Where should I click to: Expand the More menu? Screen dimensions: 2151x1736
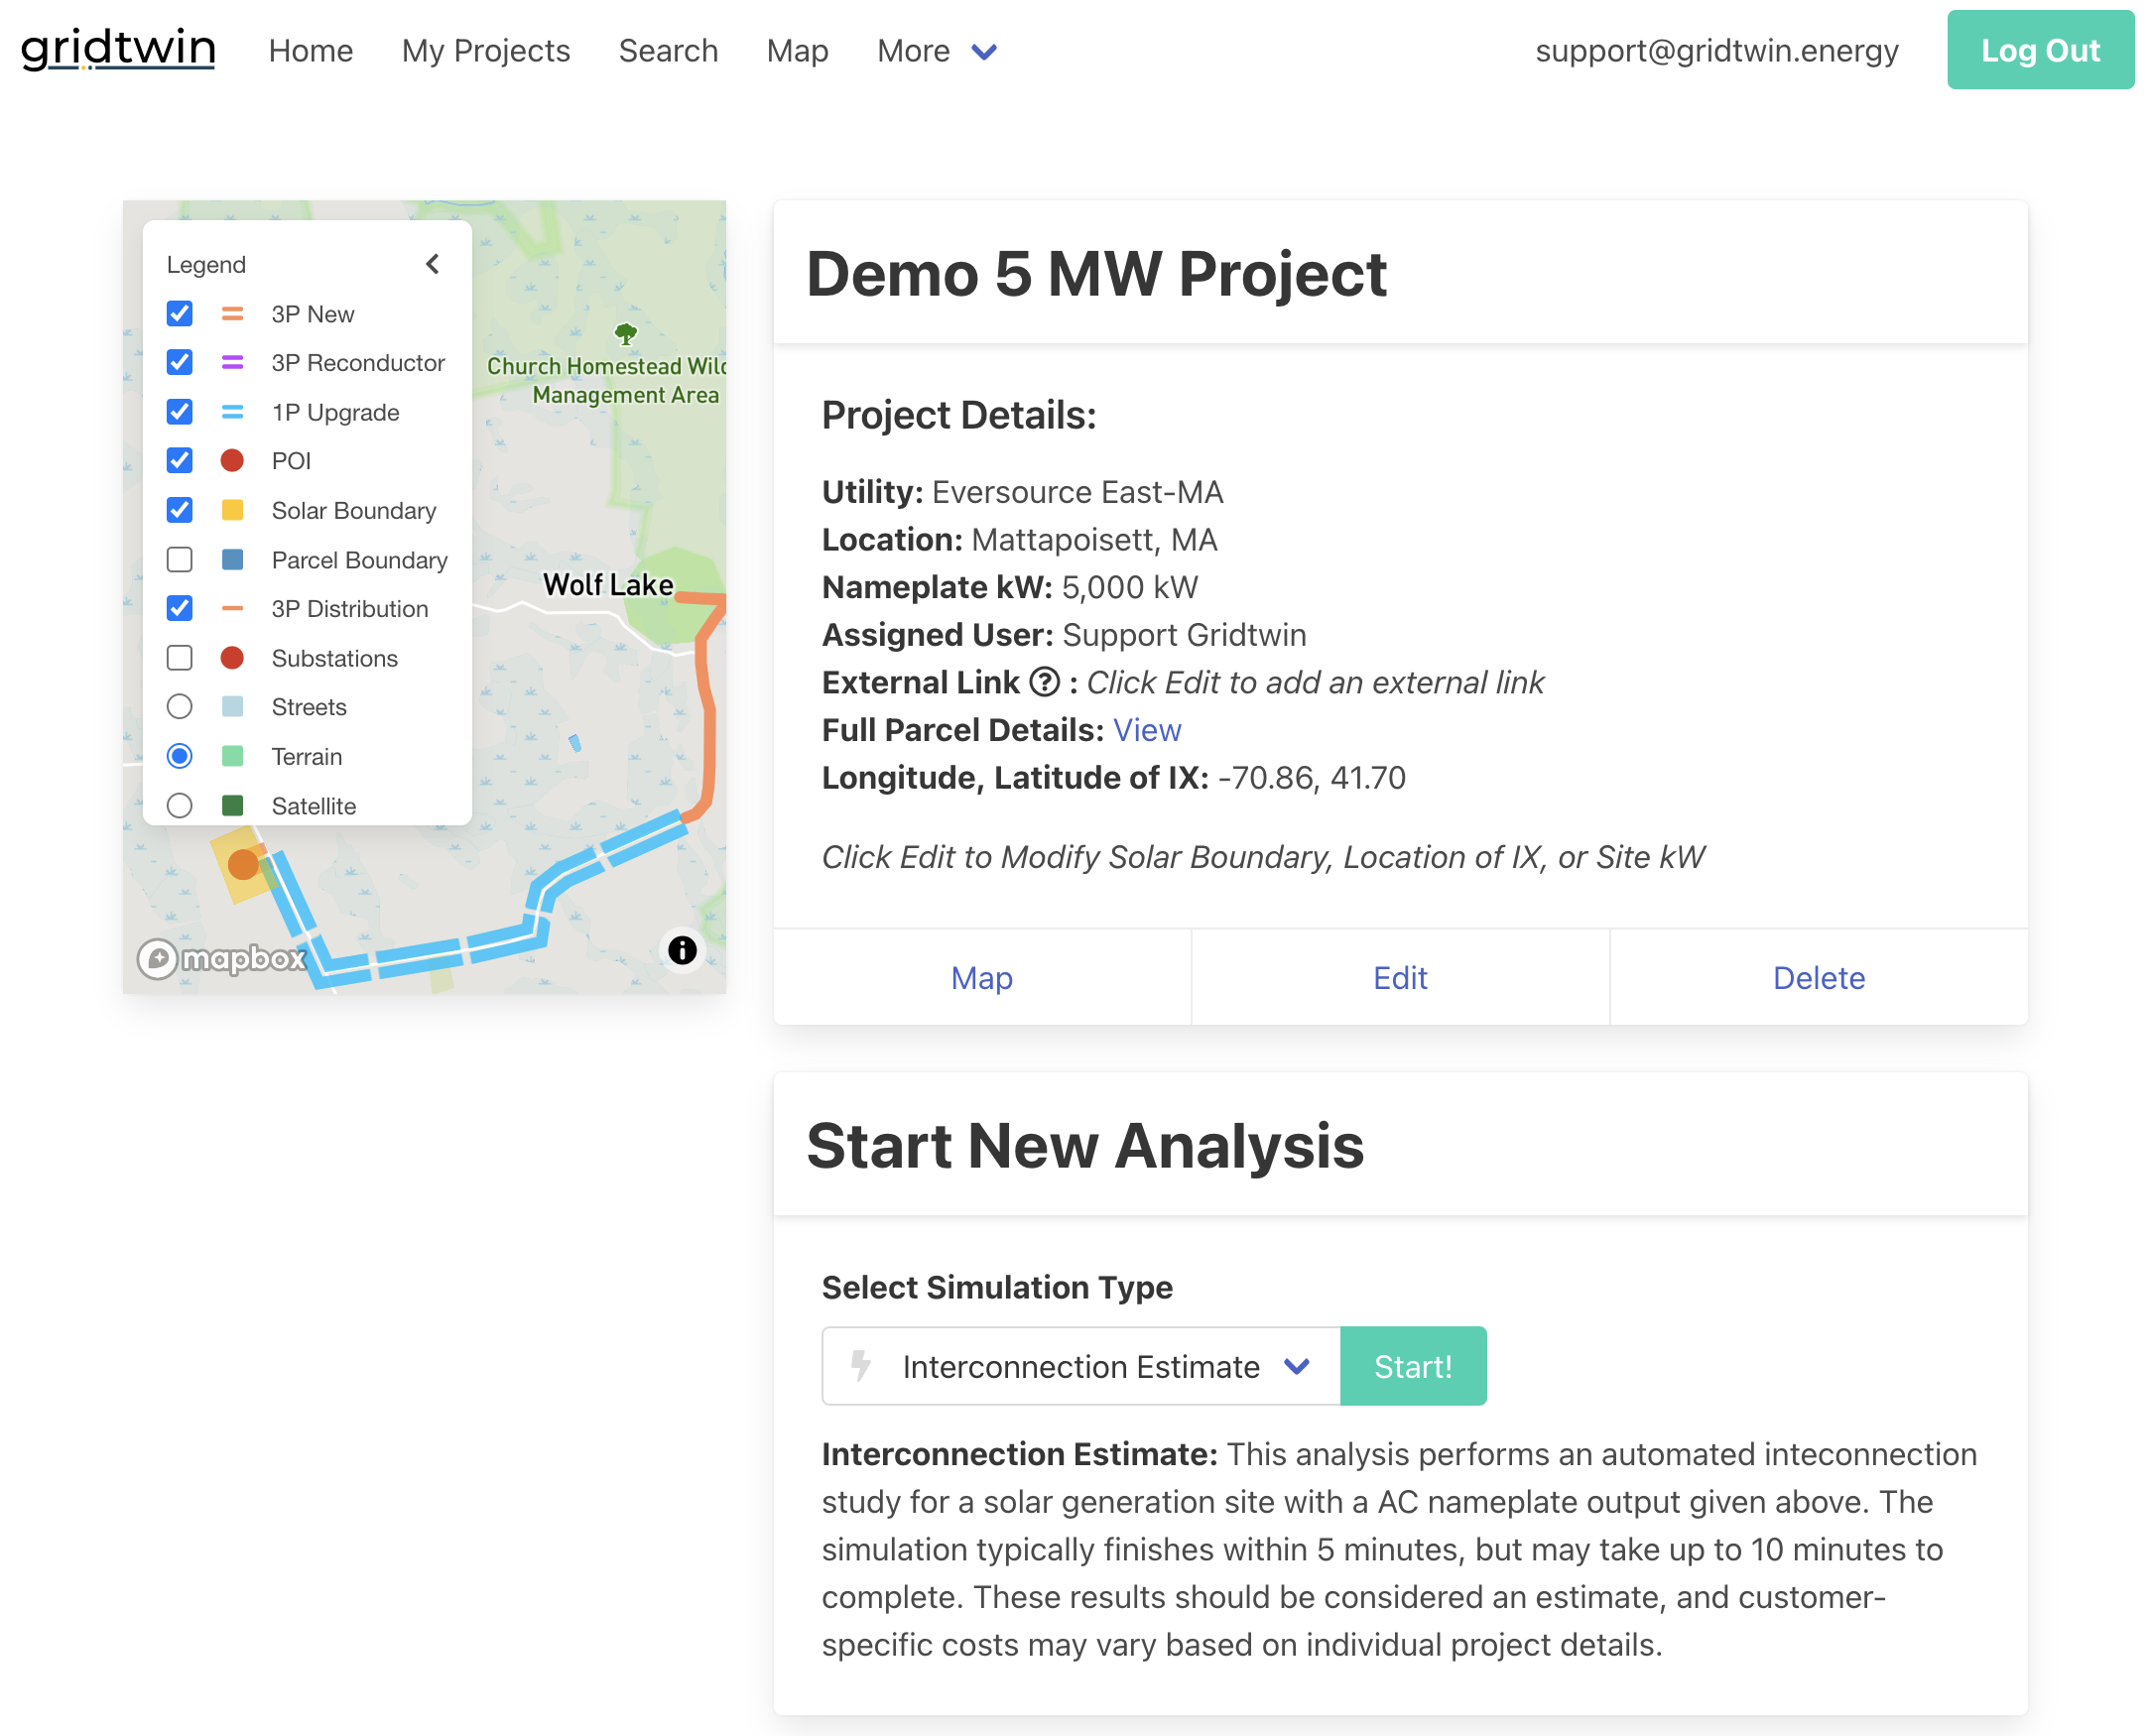coord(937,51)
